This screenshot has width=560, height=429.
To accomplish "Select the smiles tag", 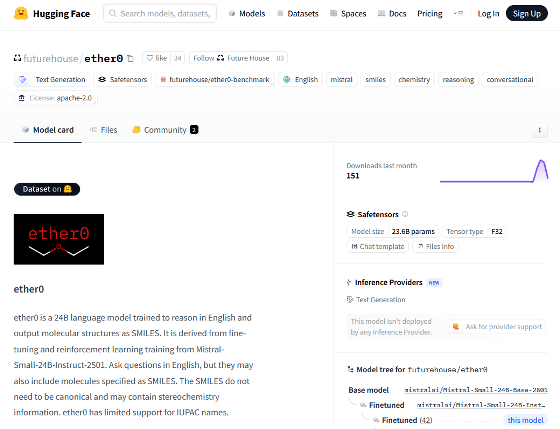I will 375,79.
